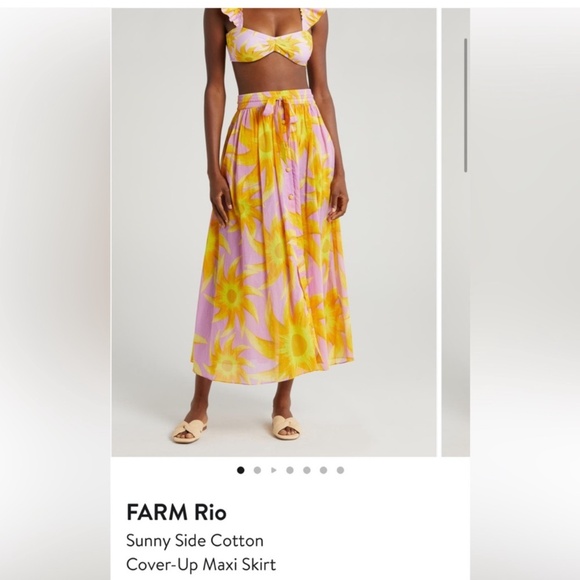Screen dimensions: 580x580
Task: Show the next product photo peeking right
Action: tap(455, 232)
